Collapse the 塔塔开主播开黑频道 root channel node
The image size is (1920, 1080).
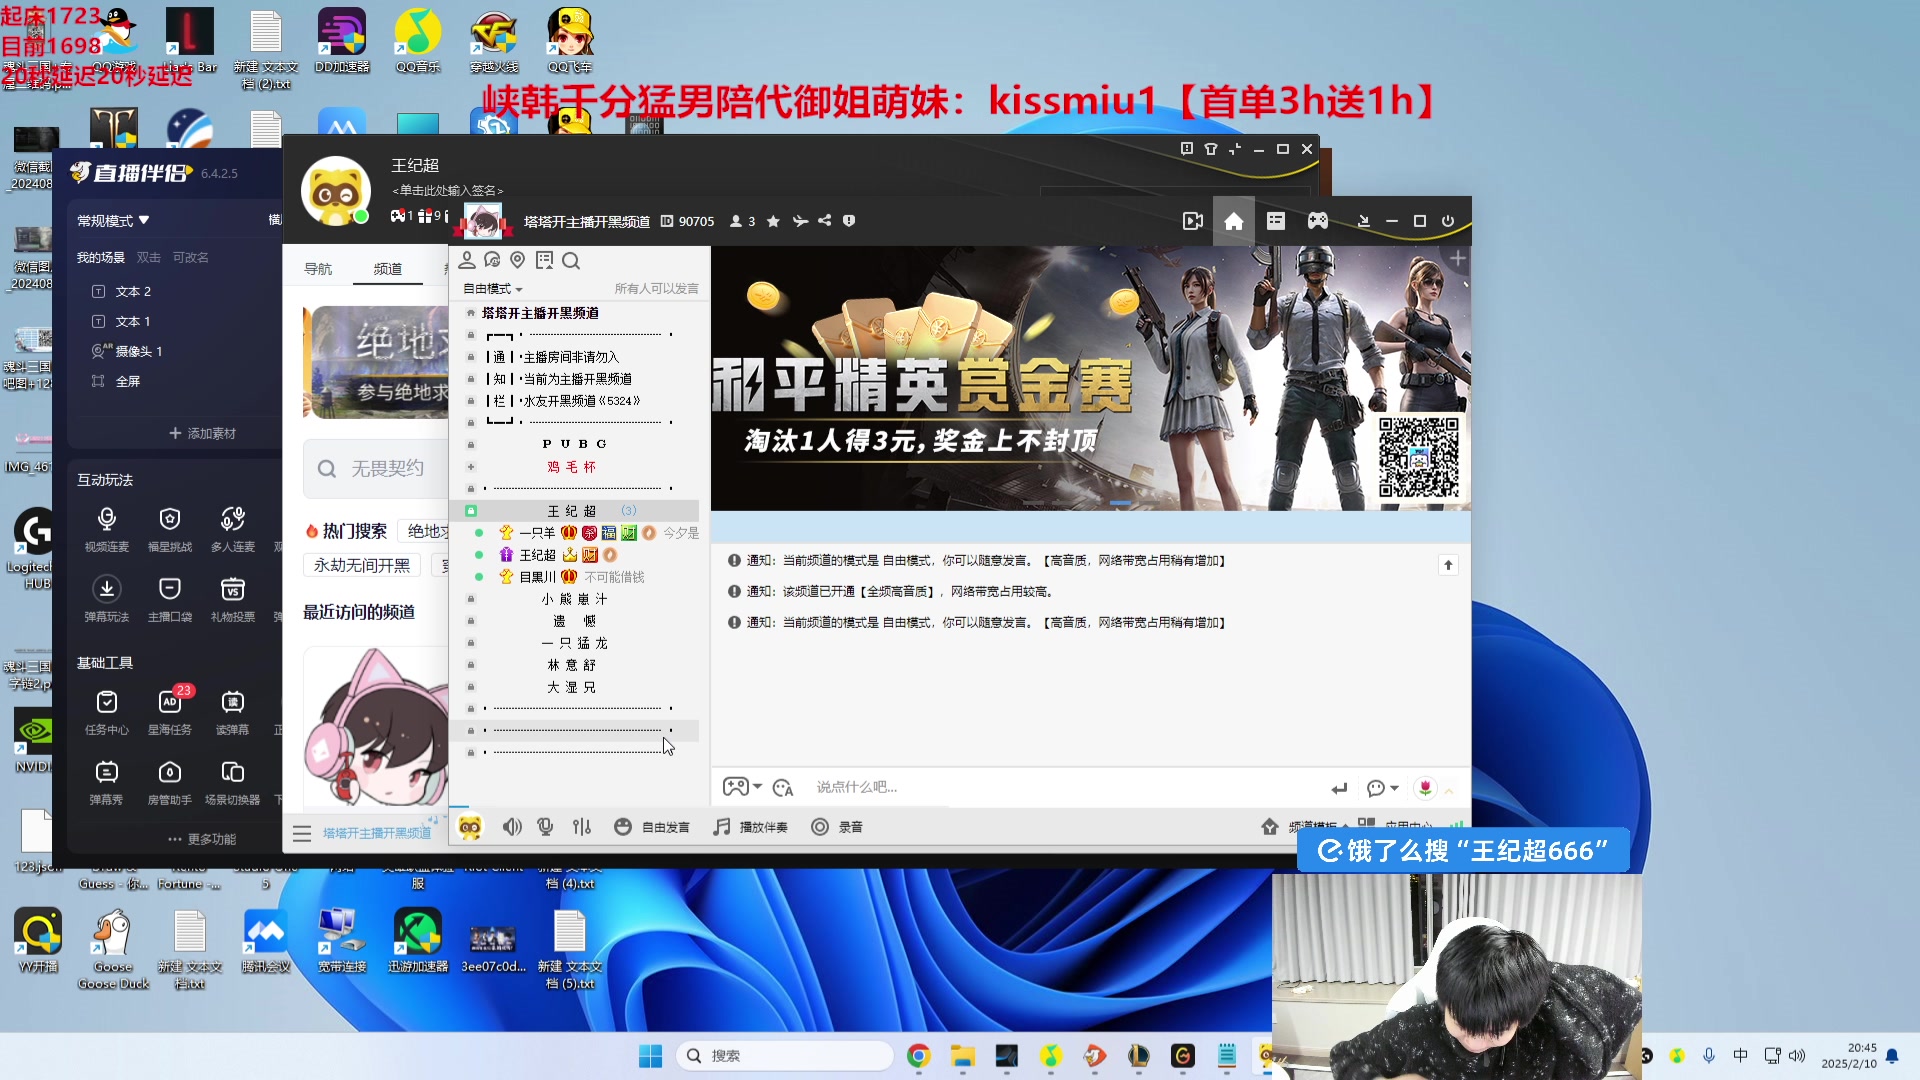click(471, 313)
